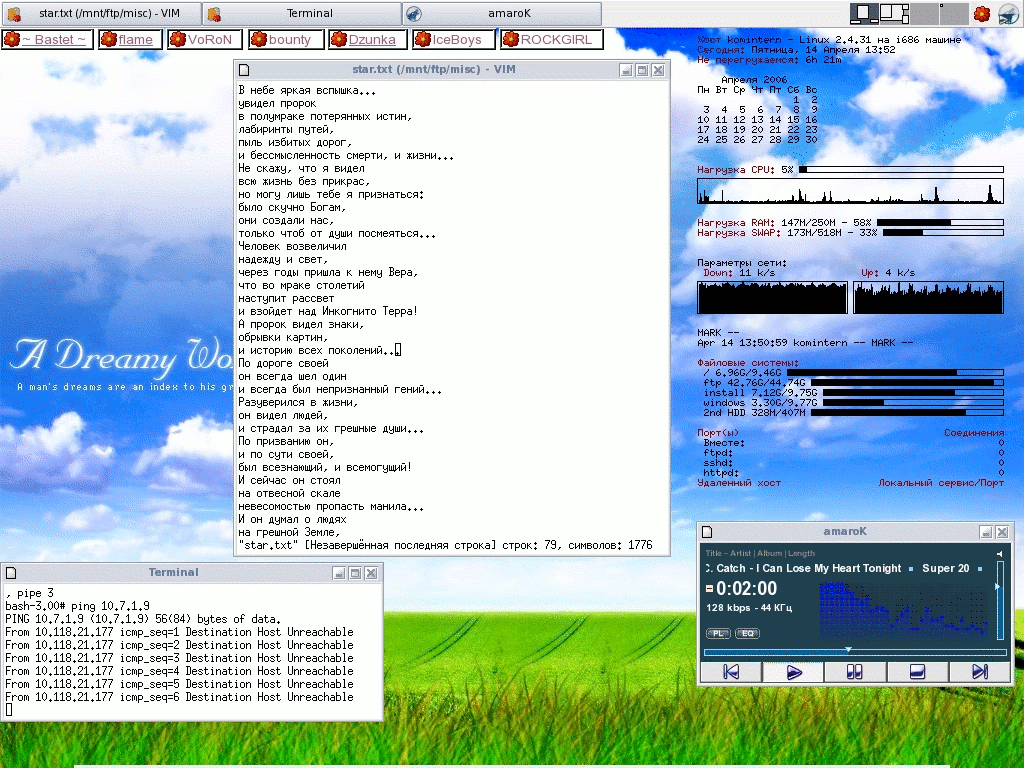Switch to Terminal taskbar entry
This screenshot has height=768, width=1024.
pyautogui.click(x=302, y=13)
